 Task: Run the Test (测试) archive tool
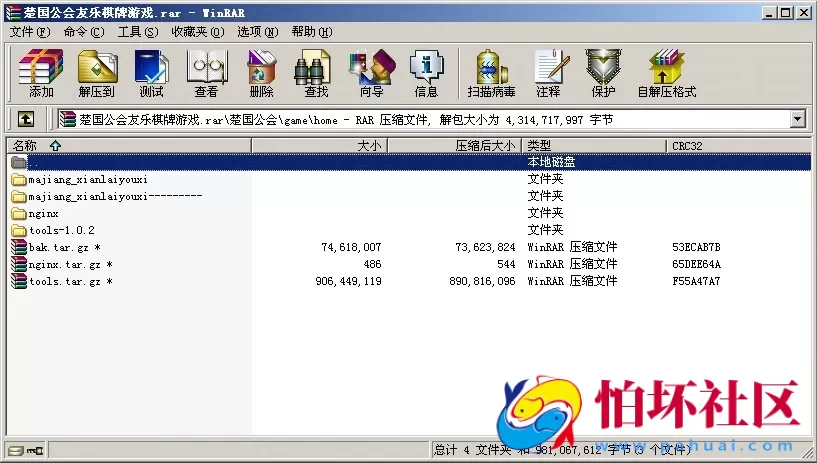(152, 73)
